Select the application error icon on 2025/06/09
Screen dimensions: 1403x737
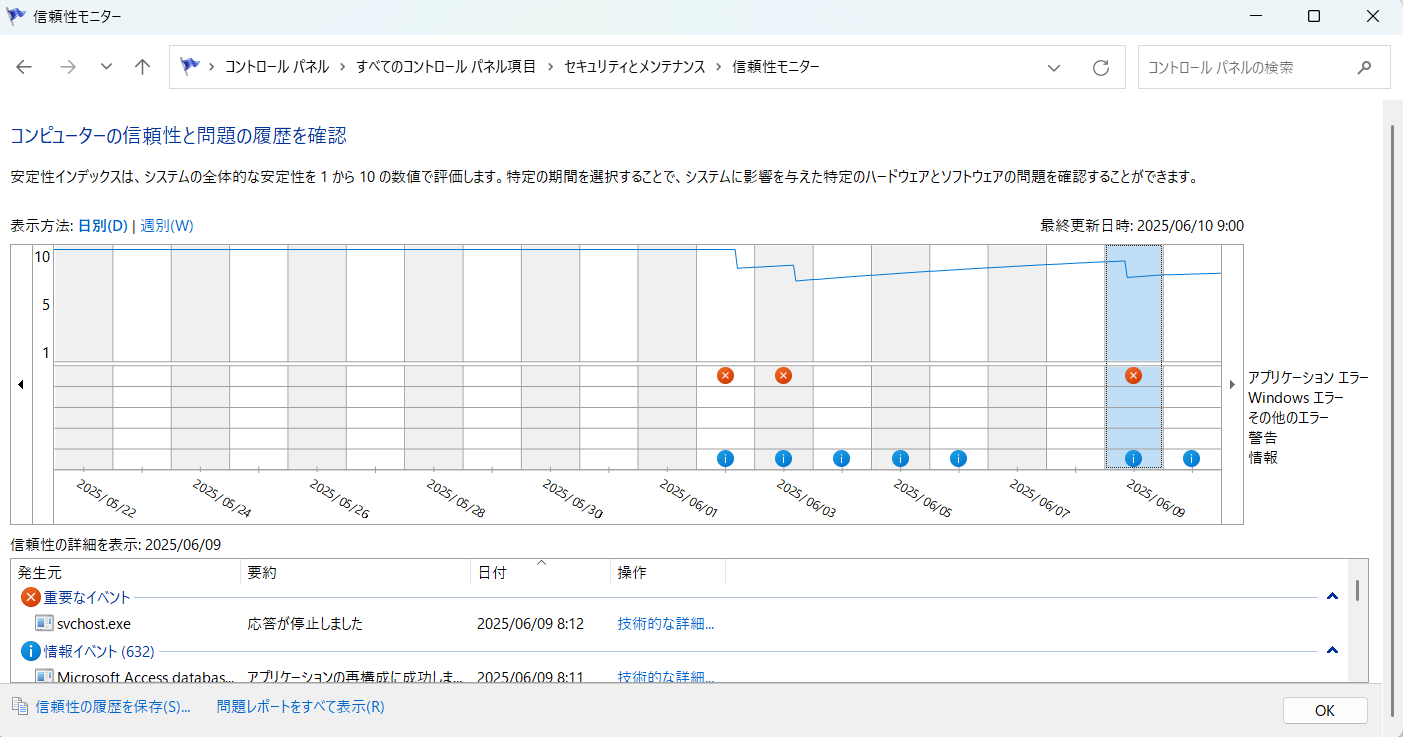[x=1133, y=375]
